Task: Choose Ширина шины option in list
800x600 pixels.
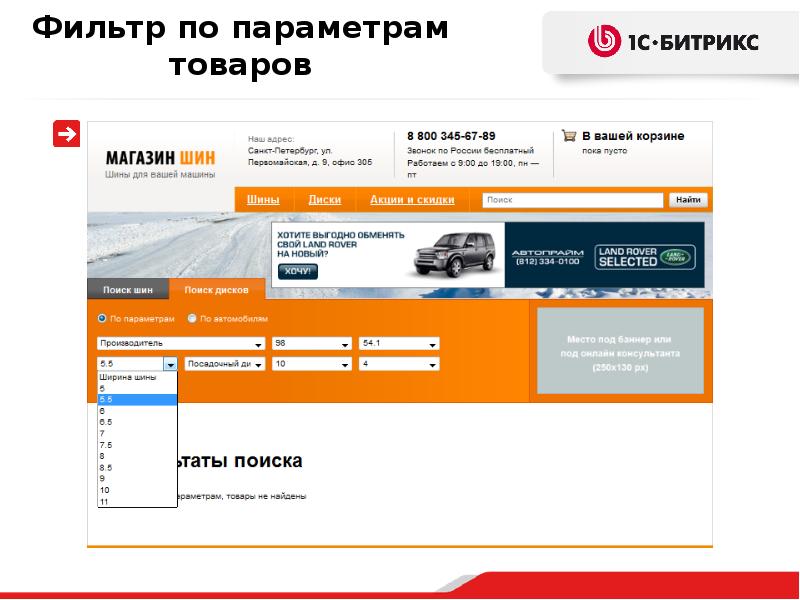Action: [x=137, y=378]
